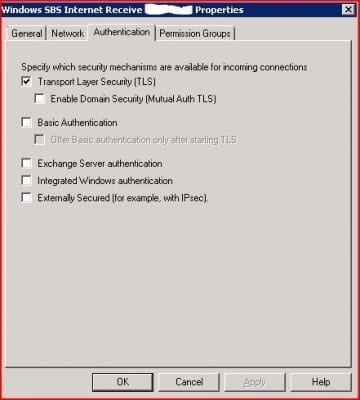Viewport: 360px width, 400px height.
Task: Switch to the General tab
Action: coord(26,33)
